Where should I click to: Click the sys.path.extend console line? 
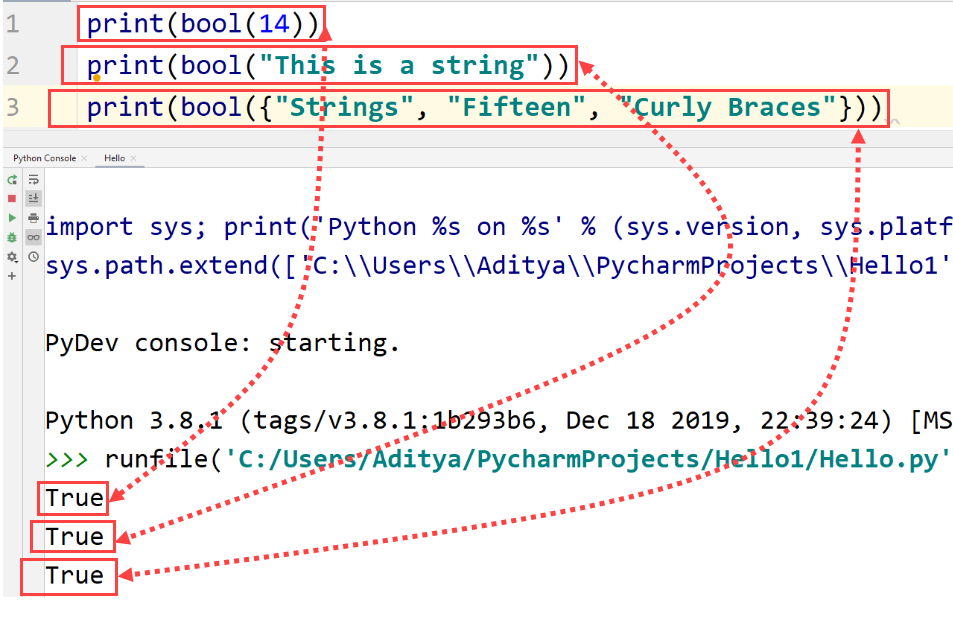498,266
